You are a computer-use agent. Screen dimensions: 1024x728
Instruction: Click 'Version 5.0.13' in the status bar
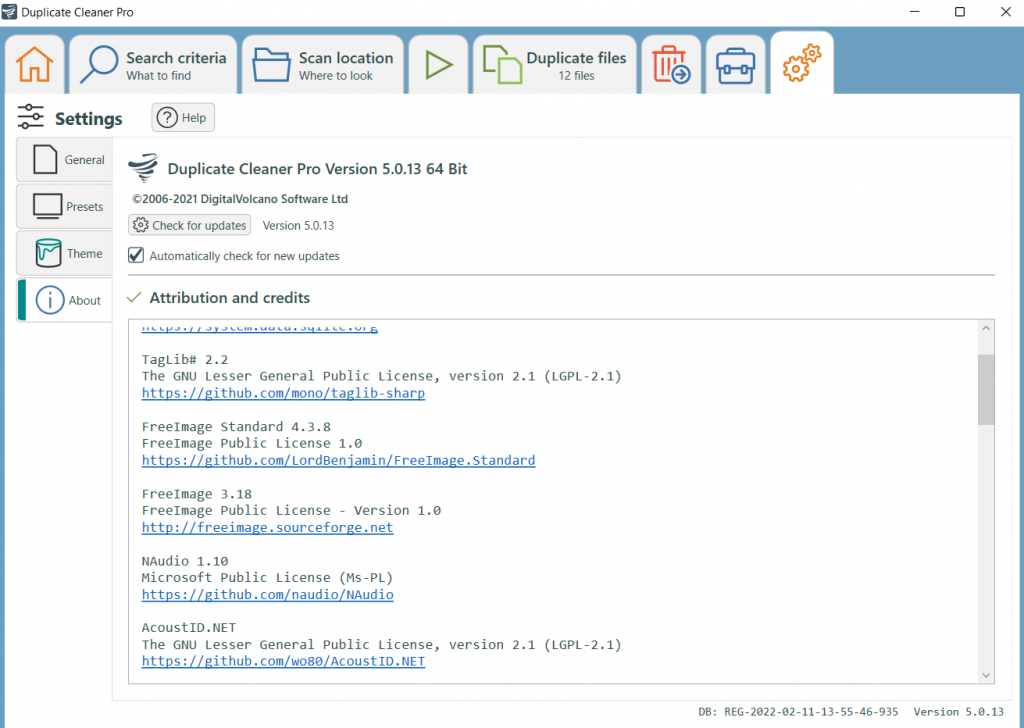(x=959, y=712)
